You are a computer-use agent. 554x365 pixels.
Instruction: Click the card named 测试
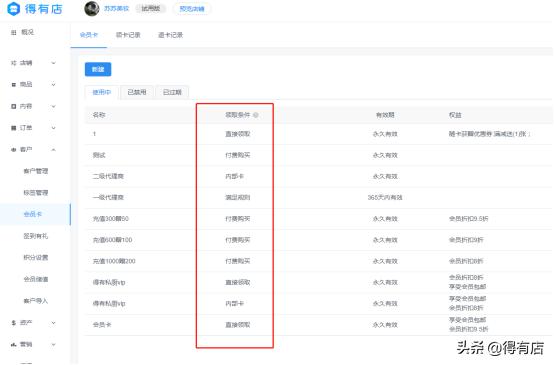tap(99, 155)
